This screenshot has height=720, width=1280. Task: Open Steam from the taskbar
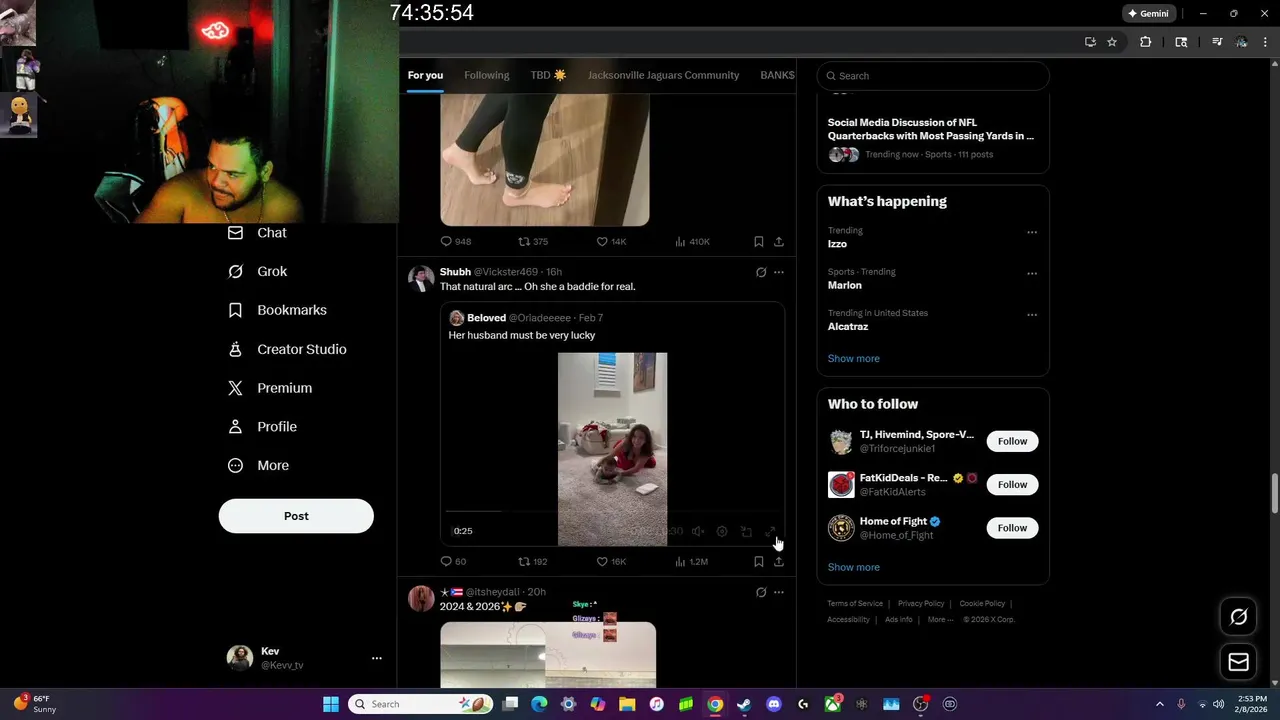[744, 704]
